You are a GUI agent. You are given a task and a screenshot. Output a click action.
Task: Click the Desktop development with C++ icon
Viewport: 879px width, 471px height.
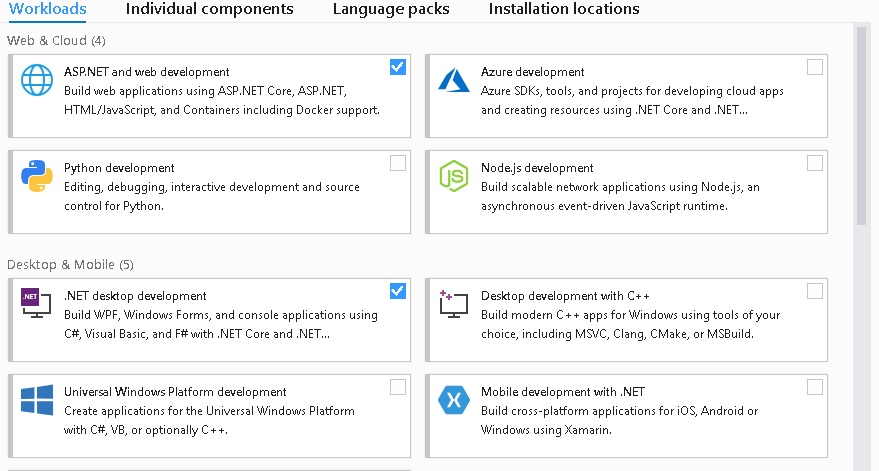click(454, 304)
